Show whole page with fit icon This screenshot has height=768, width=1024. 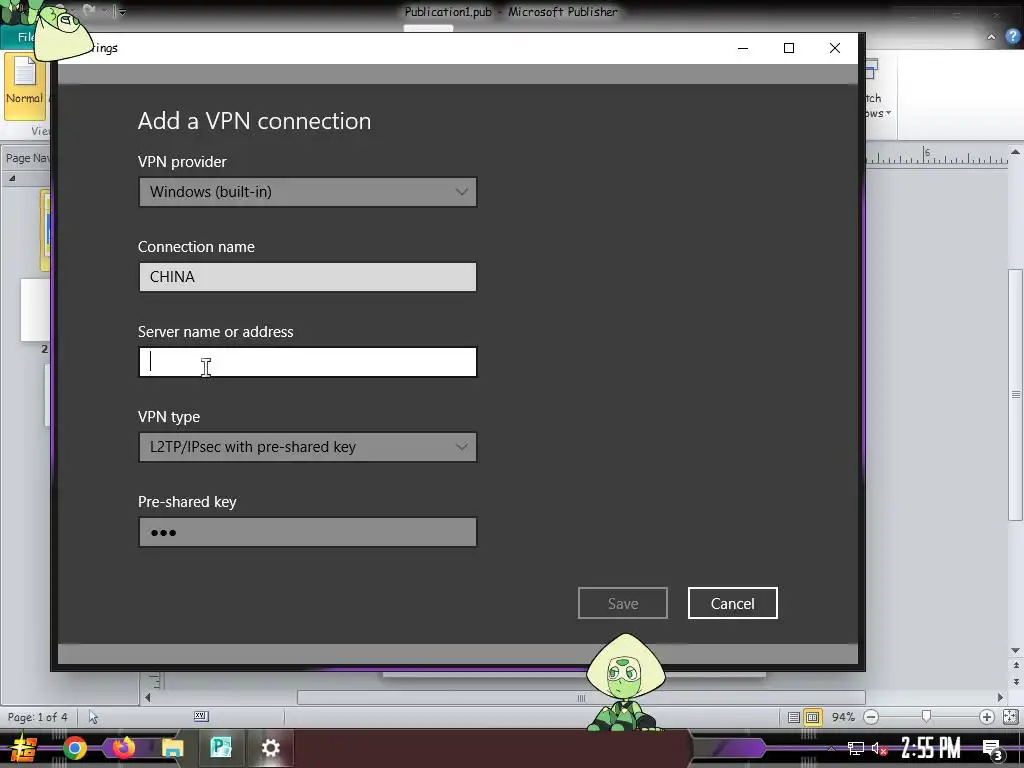click(1010, 717)
